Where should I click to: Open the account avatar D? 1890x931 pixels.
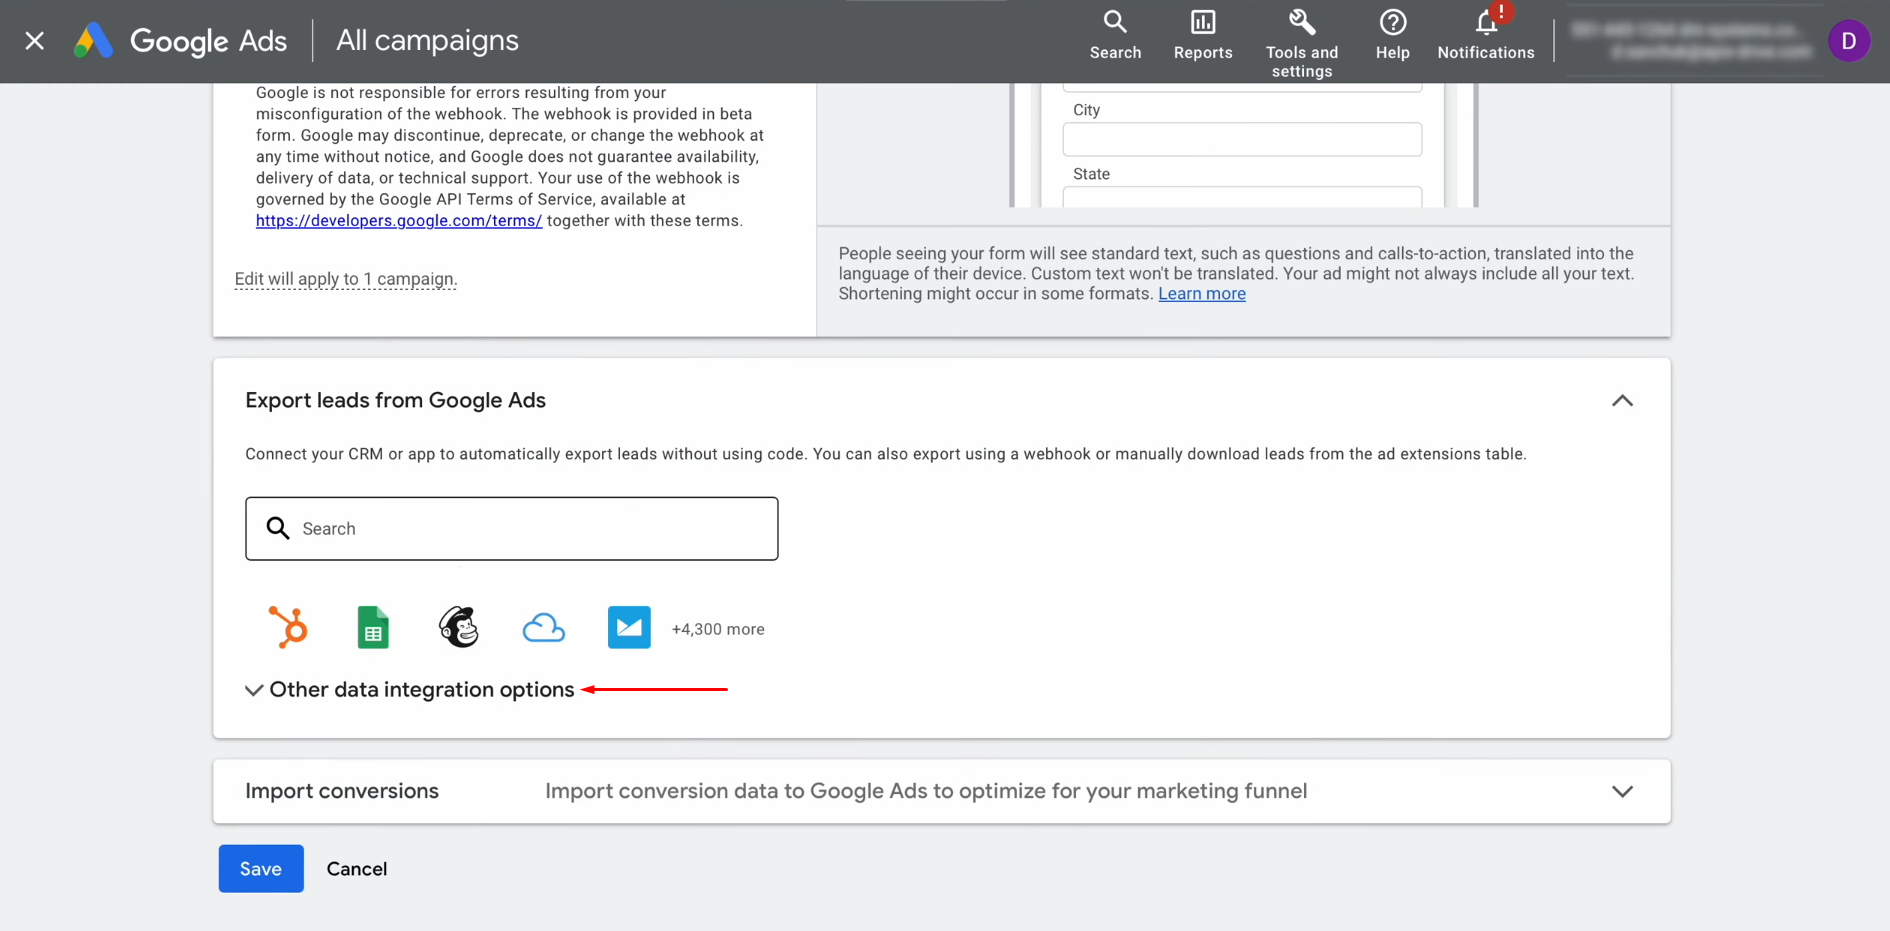(x=1849, y=41)
